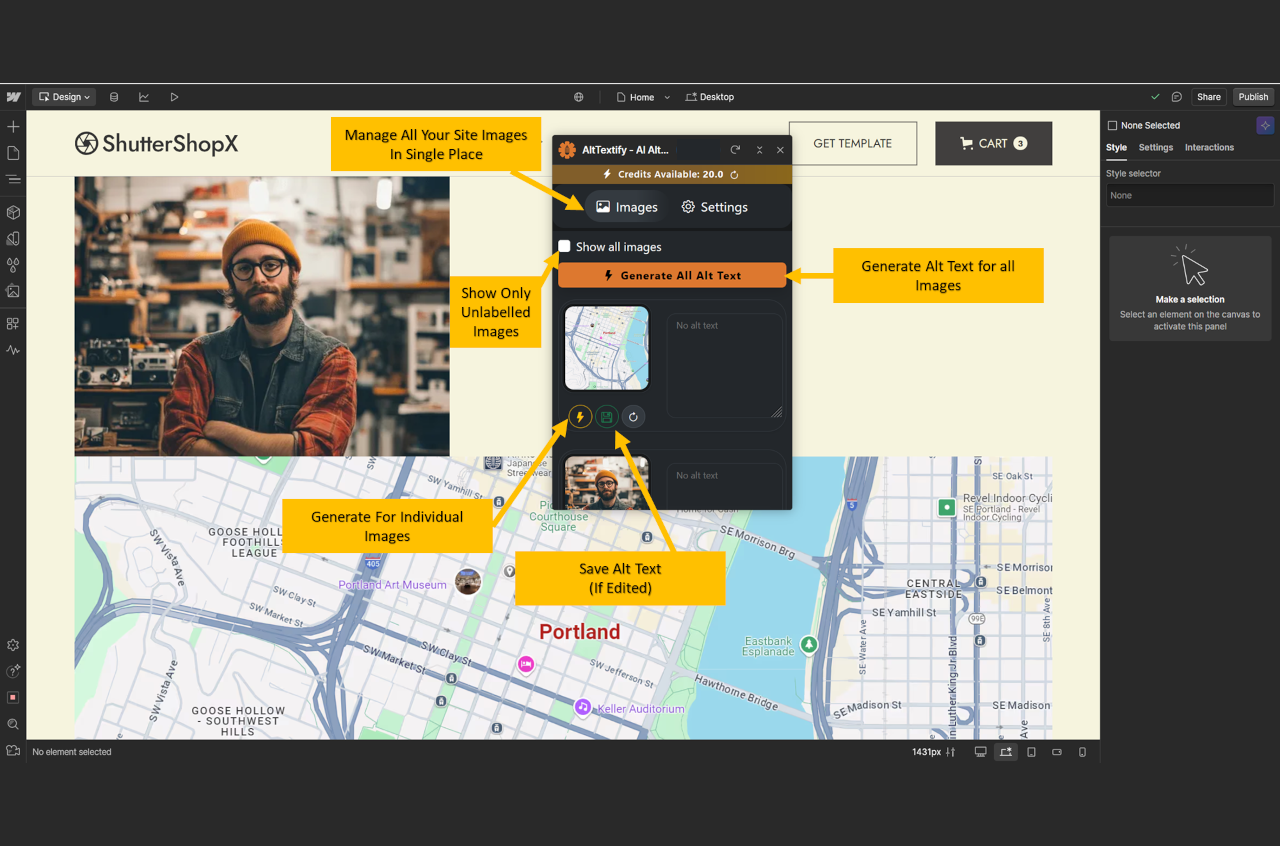The height and width of the screenshot is (846, 1280).
Task: Open the Add elements panel
Action: pos(13,127)
